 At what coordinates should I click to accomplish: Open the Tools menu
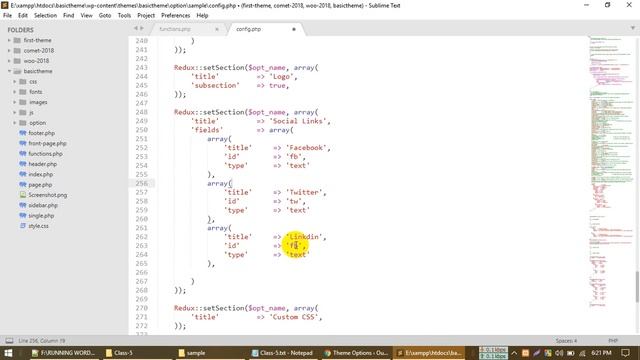(x=124, y=16)
